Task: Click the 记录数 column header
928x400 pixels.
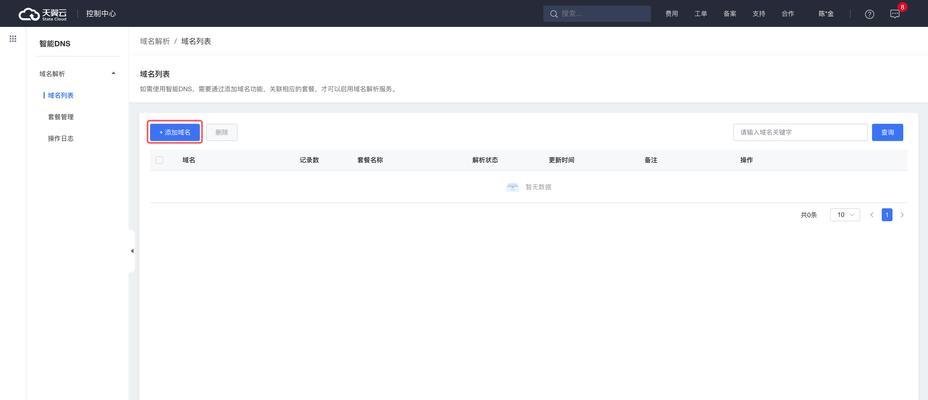Action: (310, 160)
